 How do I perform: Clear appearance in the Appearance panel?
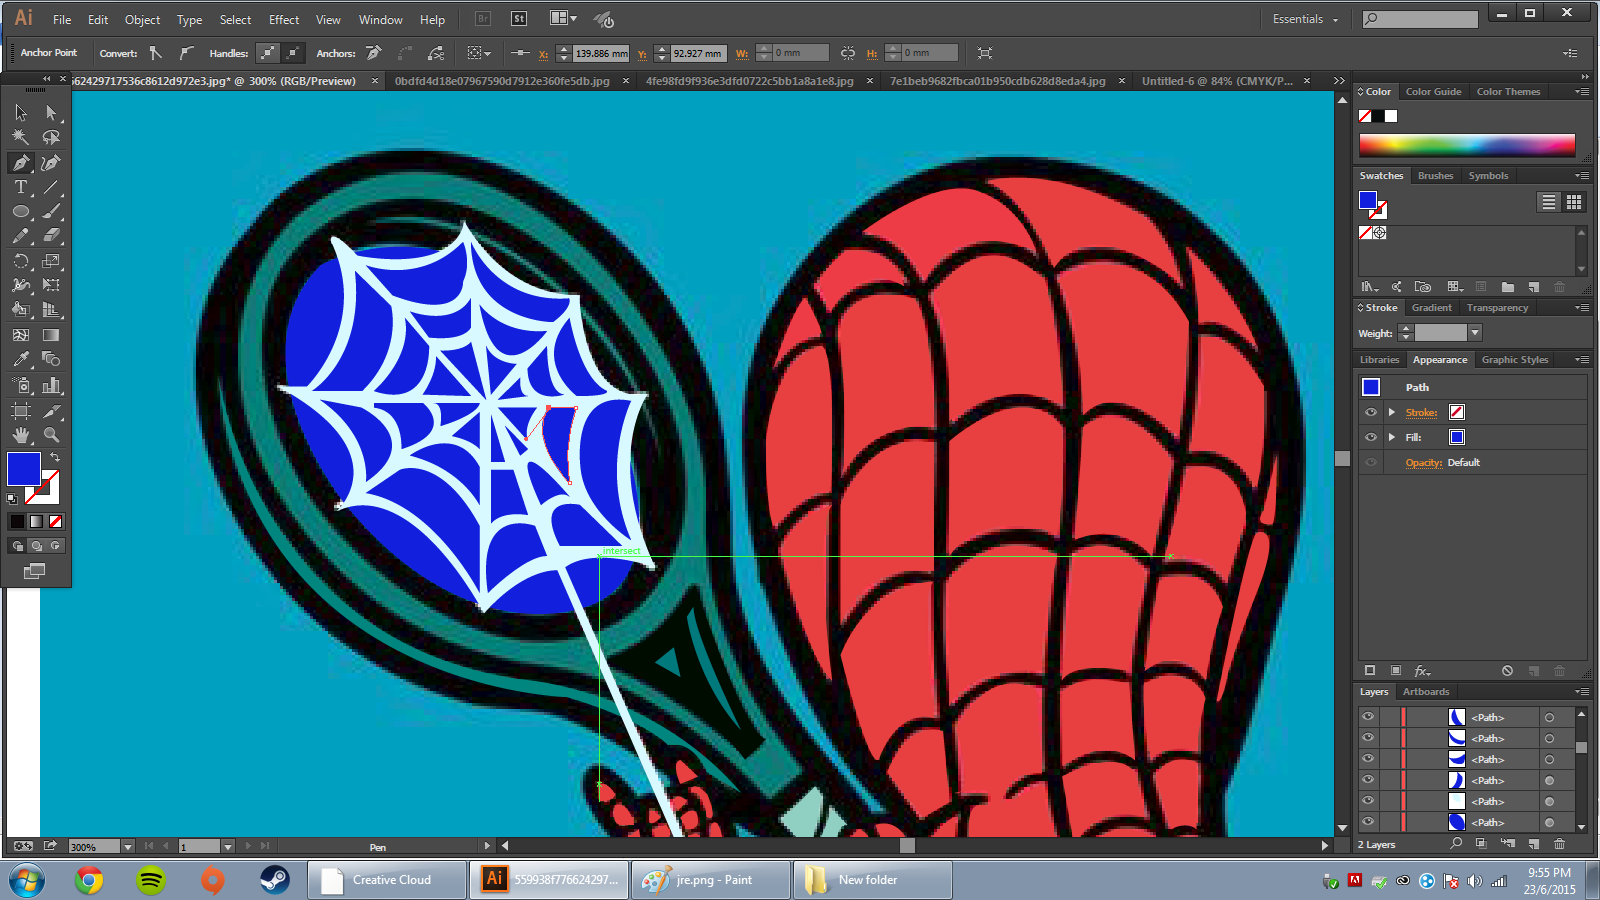(1507, 670)
